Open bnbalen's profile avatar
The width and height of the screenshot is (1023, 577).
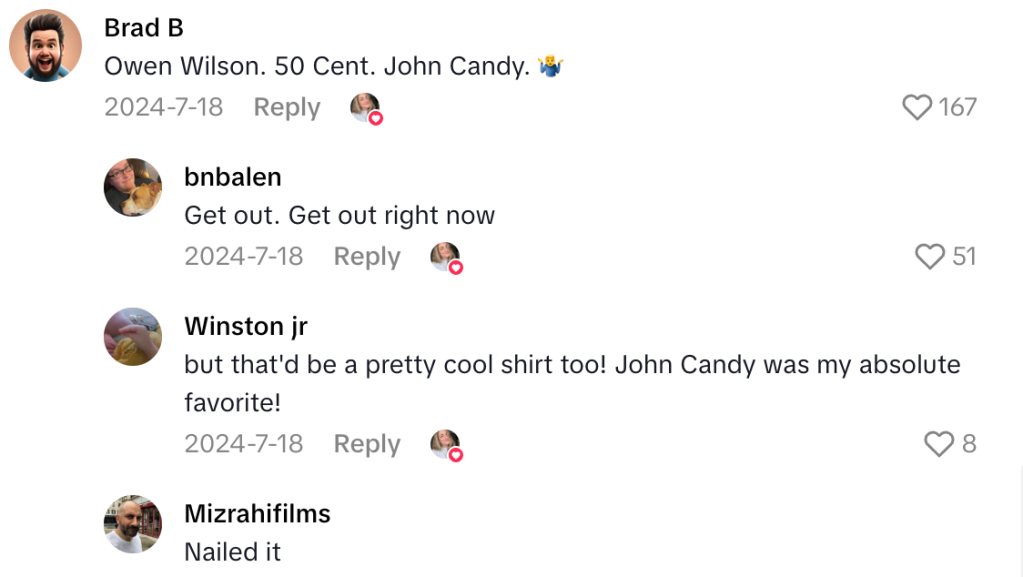[x=131, y=188]
